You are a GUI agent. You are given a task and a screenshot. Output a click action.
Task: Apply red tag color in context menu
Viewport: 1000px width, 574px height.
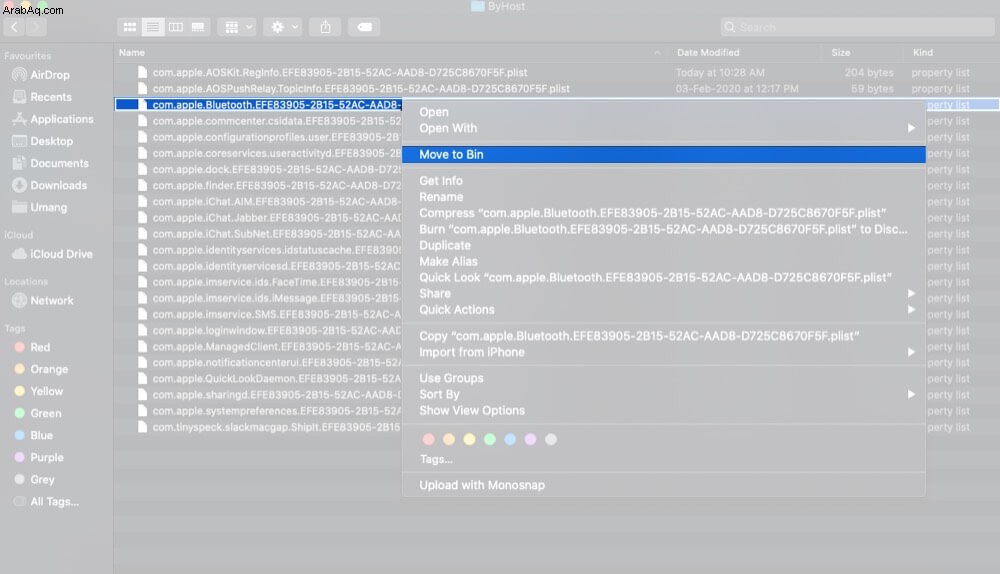click(429, 439)
